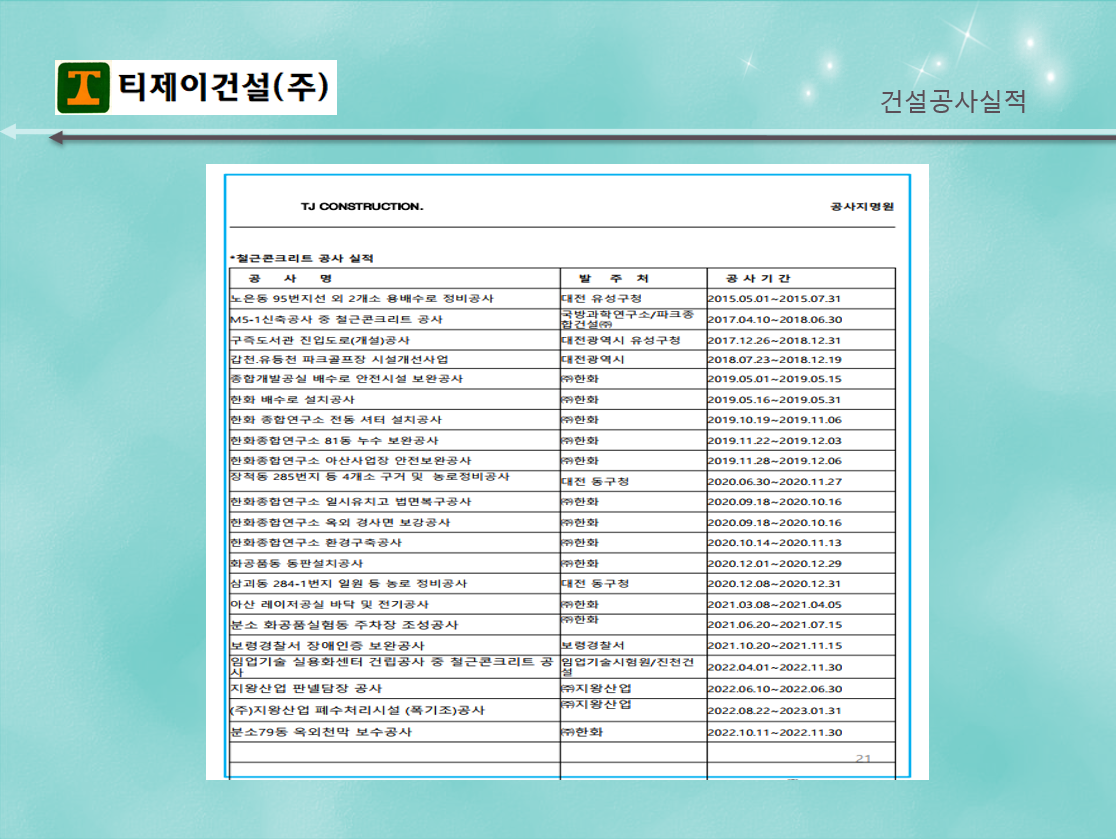Click the date '2015.05.01~2015.07.31'
Viewport: 1116px width, 839px height.
point(774,298)
